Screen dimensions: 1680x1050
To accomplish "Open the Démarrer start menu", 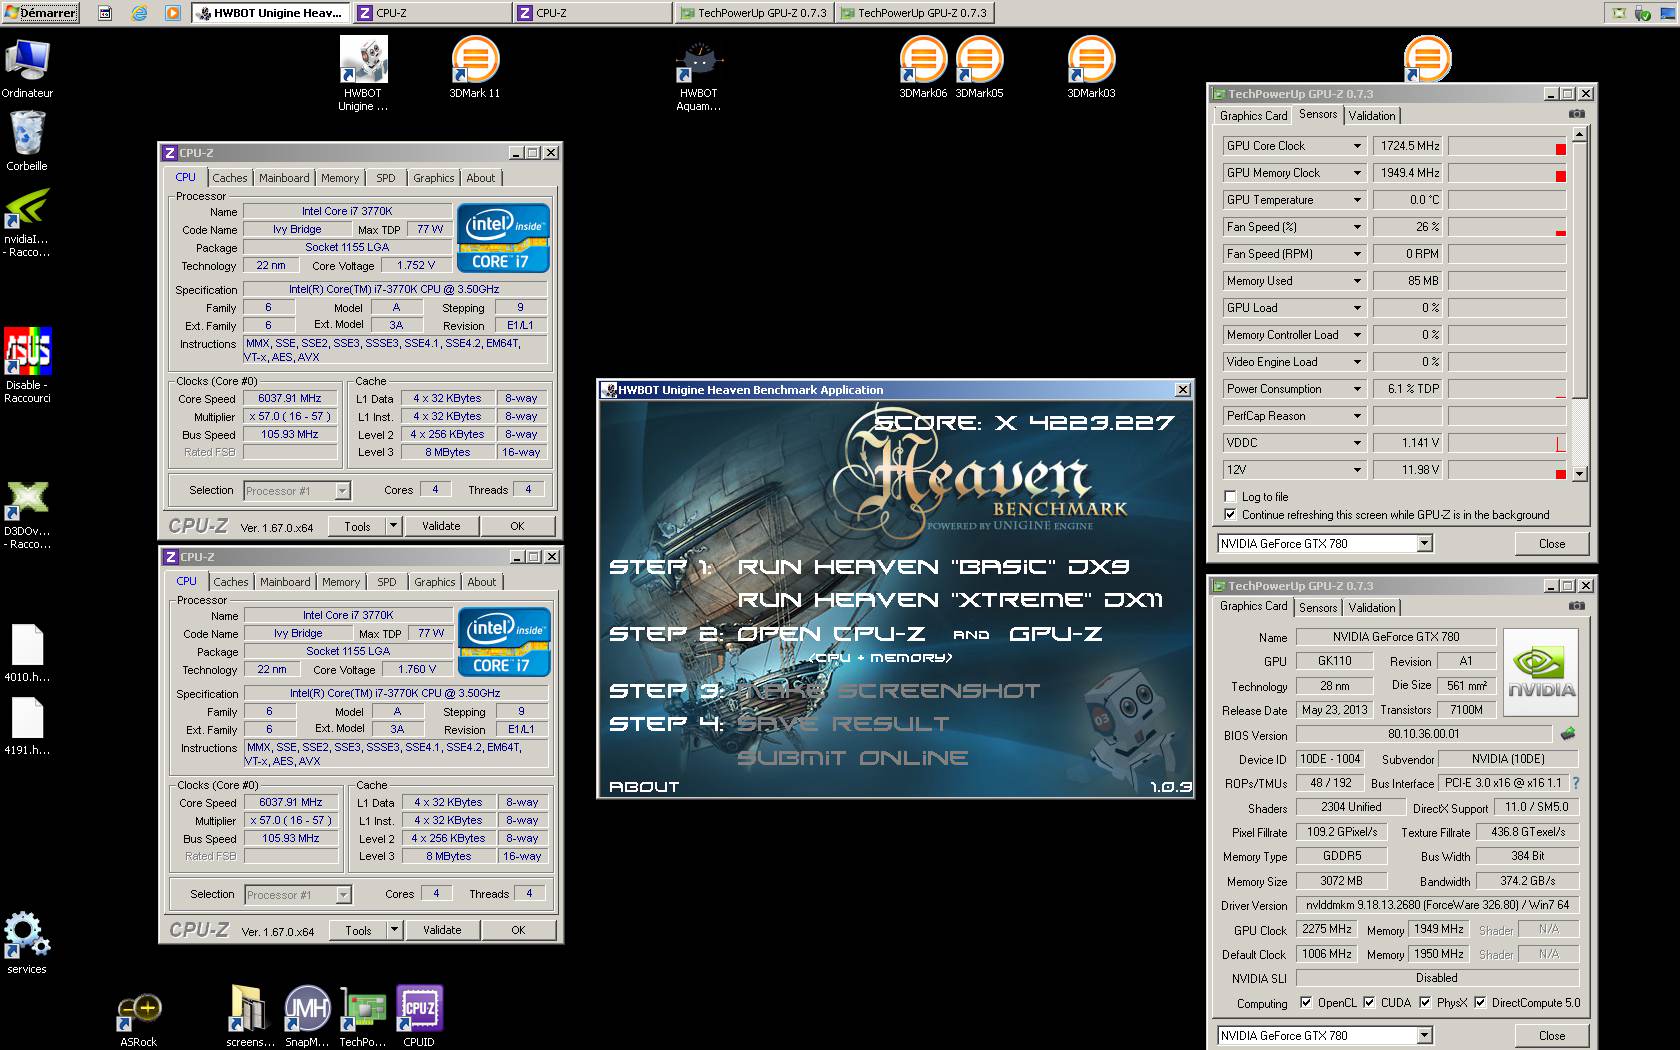I will 40,13.
